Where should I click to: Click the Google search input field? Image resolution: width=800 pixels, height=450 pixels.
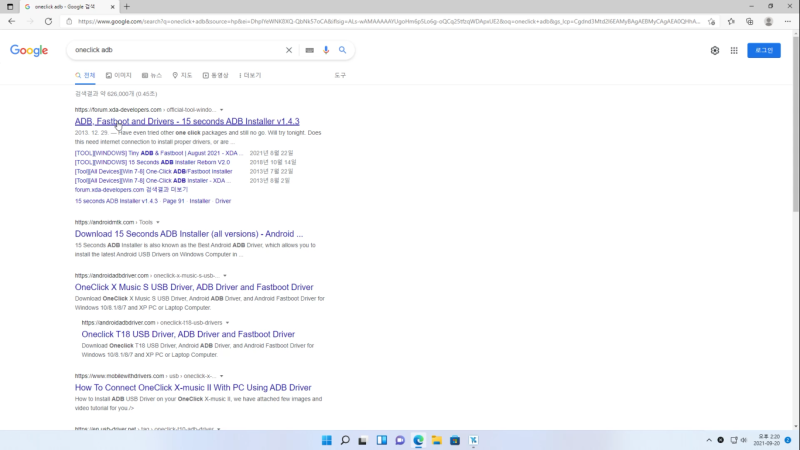pos(177,50)
